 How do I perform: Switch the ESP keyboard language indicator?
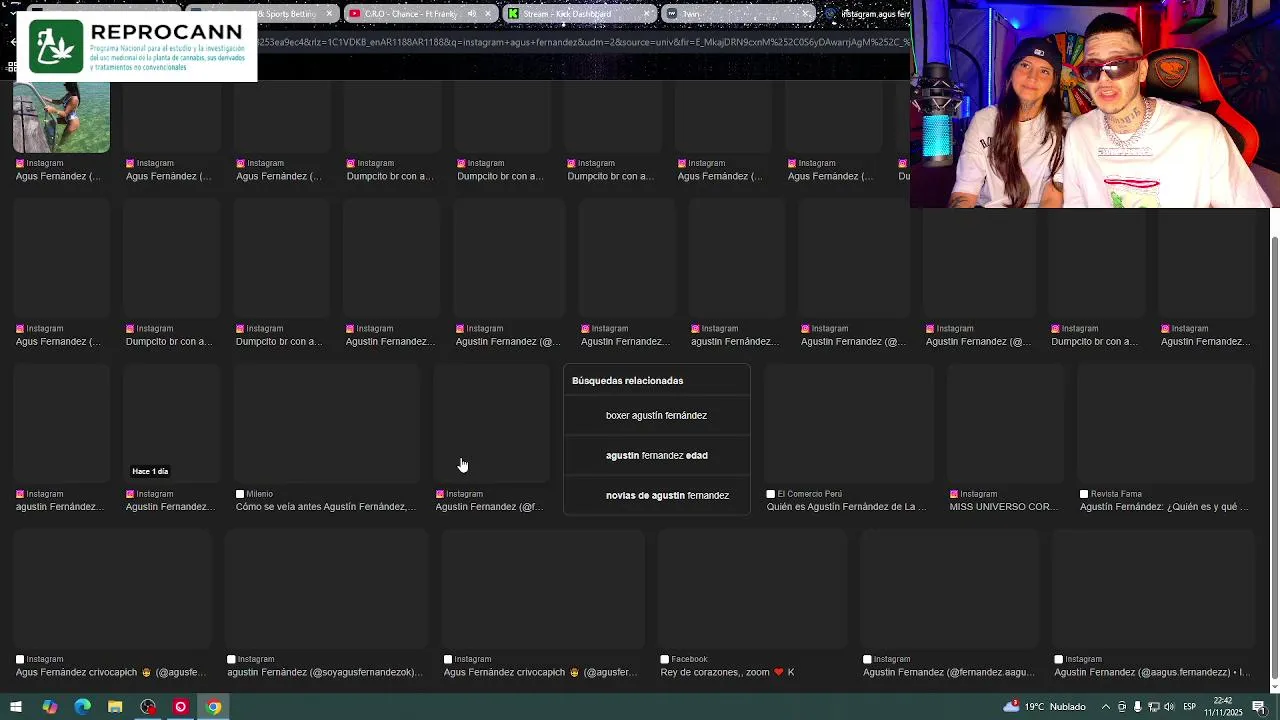[1189, 707]
